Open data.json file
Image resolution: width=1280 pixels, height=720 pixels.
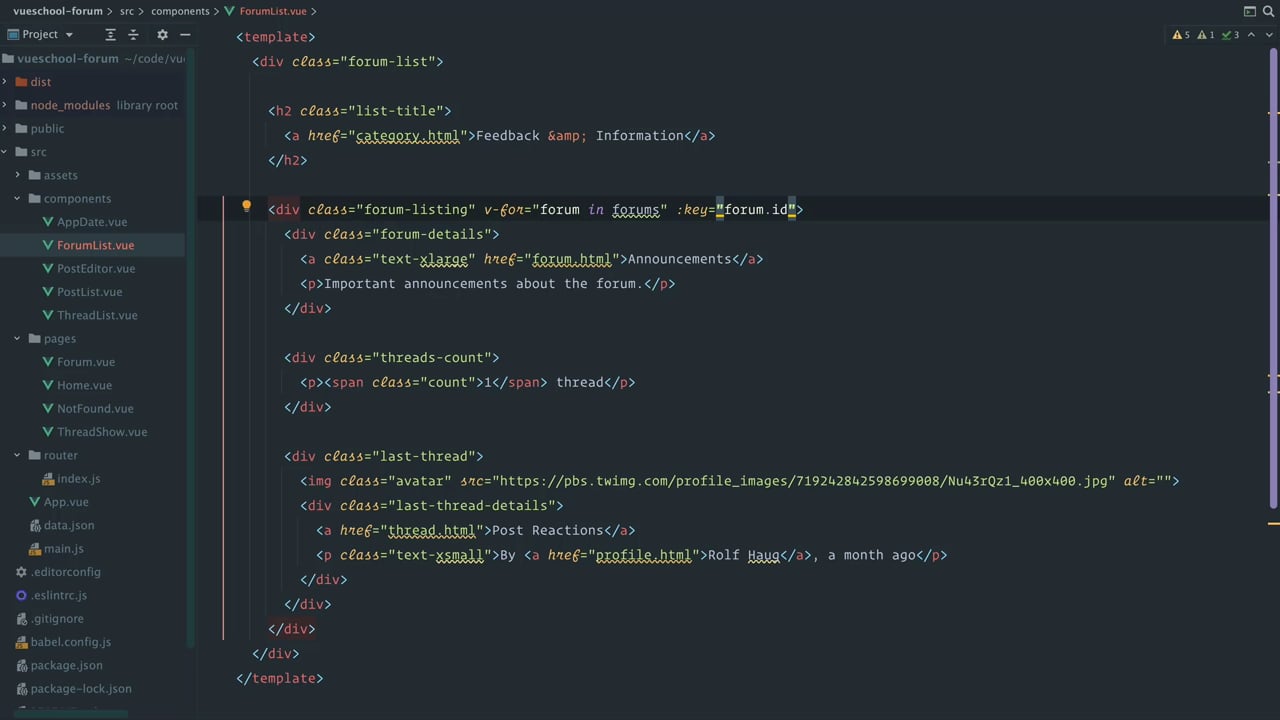[69, 525]
